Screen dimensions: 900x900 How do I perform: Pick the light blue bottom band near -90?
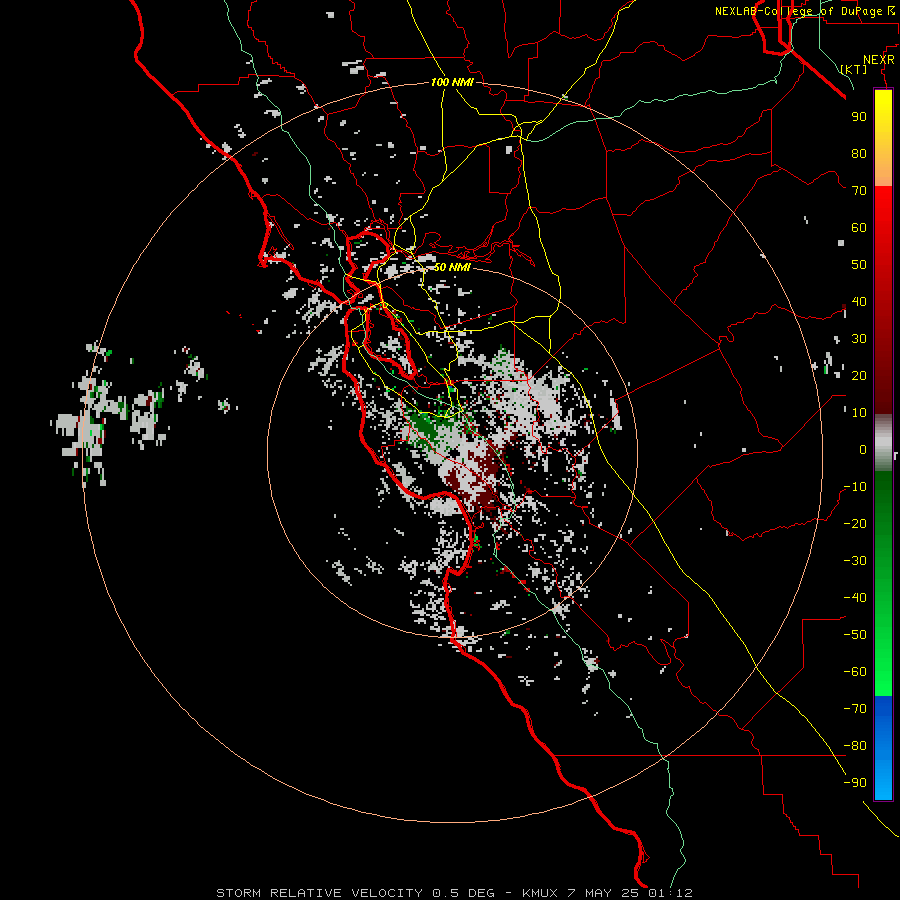tap(883, 778)
